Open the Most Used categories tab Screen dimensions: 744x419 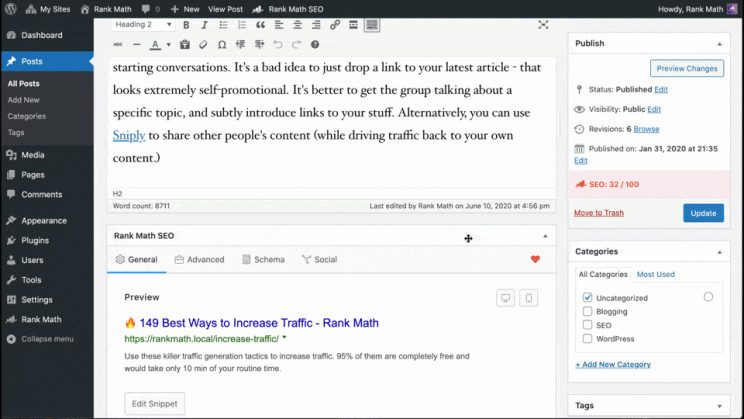tap(656, 274)
